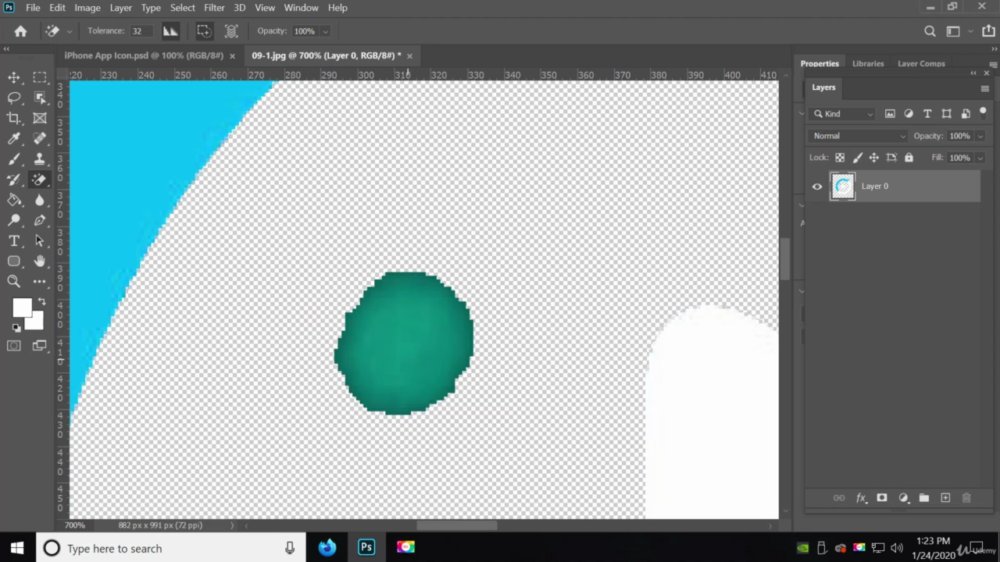Open the File menu
Viewport: 1000px width, 562px height.
(33, 8)
